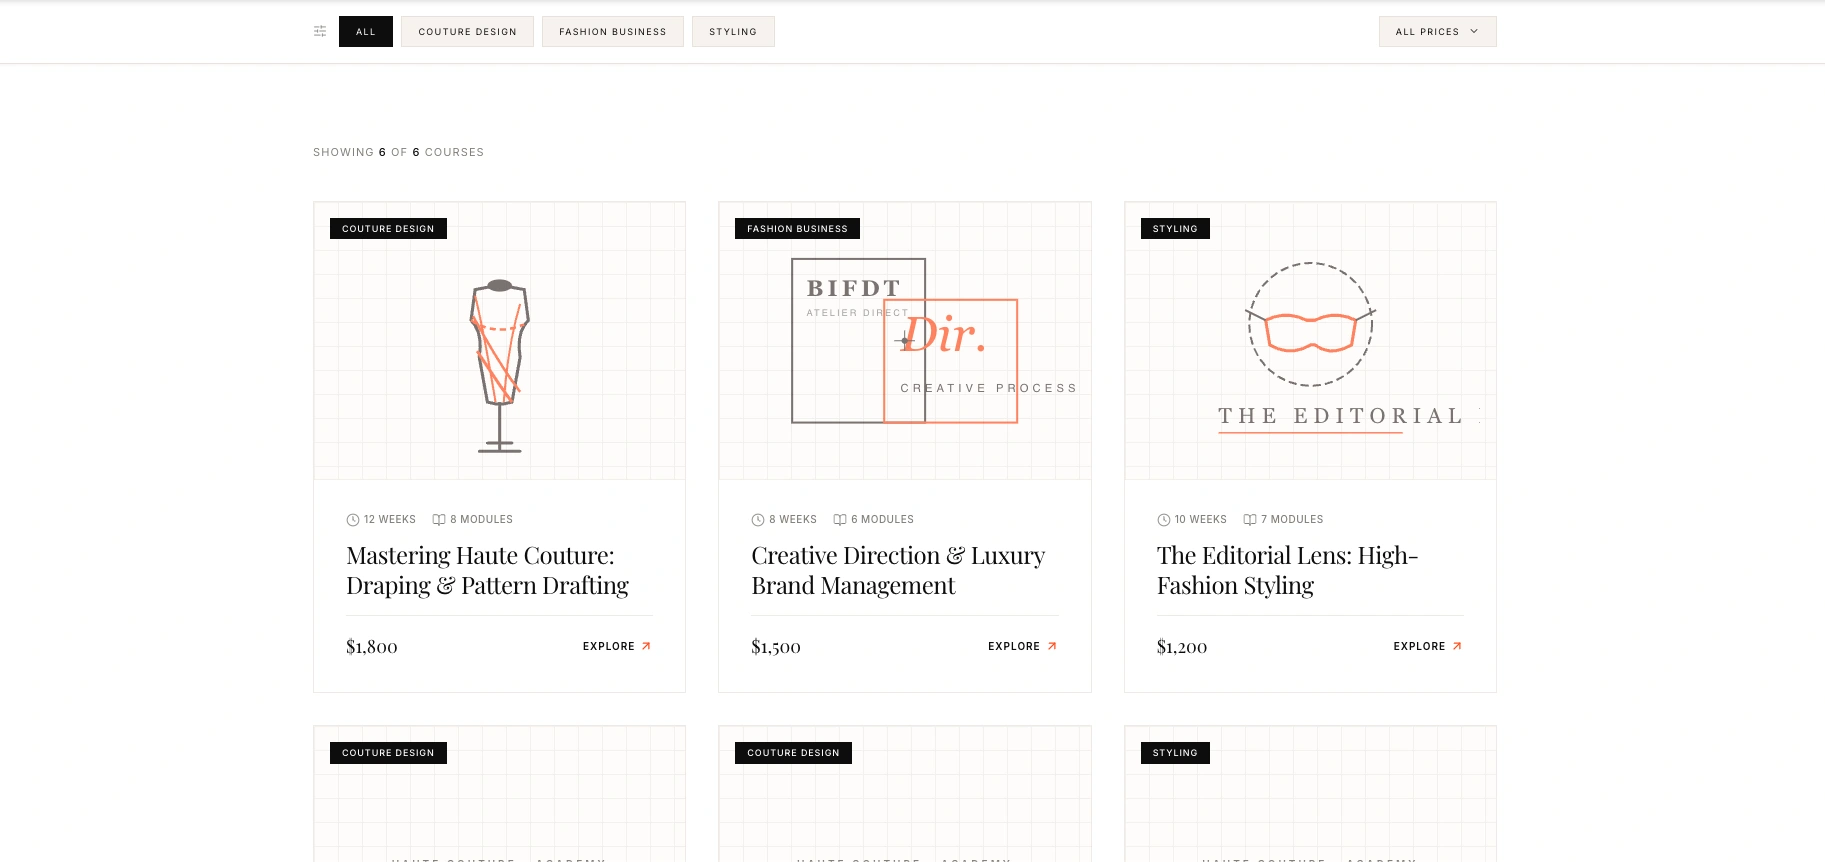The image size is (1825, 862).
Task: Click the Fashion Business badge on Creative Direction card
Action: 797,229
